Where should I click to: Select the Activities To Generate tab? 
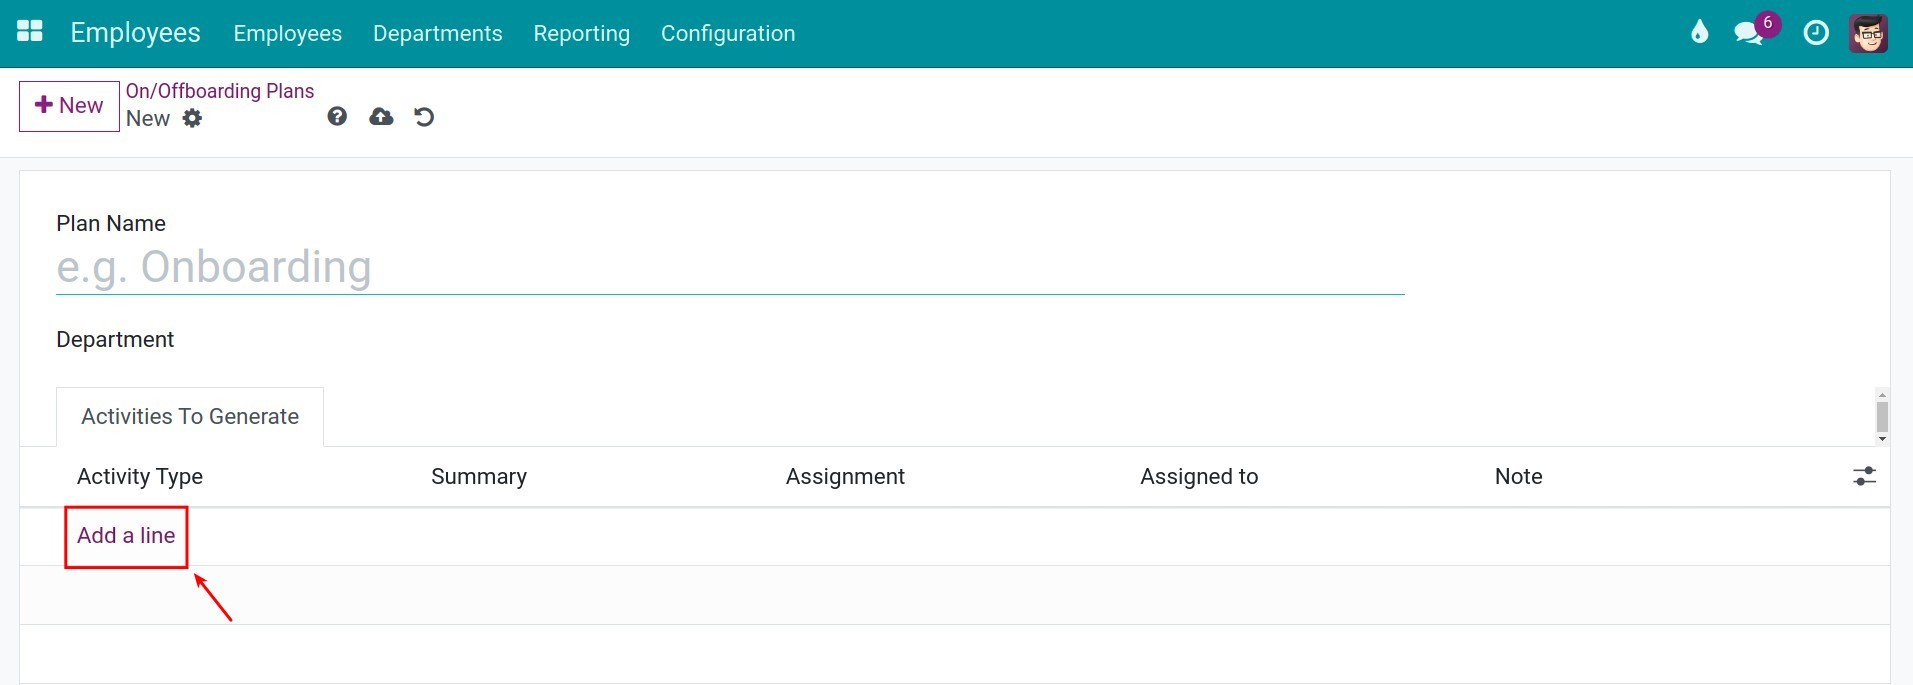pos(190,417)
